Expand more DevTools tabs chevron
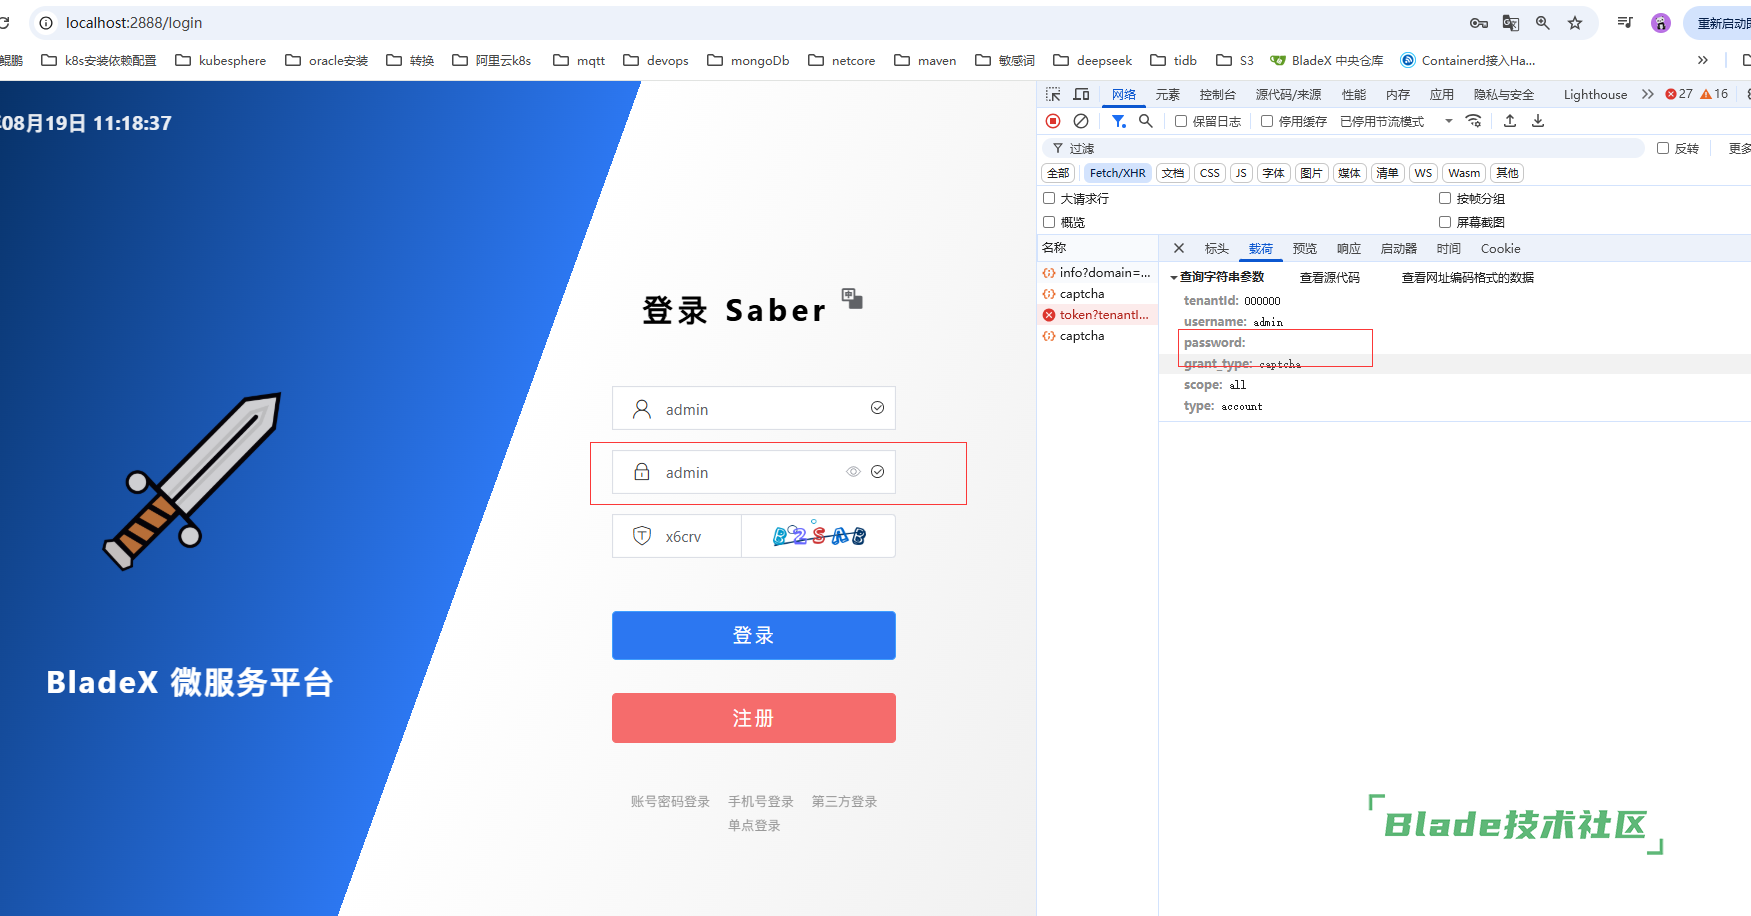This screenshot has width=1751, height=916. pos(1648,94)
